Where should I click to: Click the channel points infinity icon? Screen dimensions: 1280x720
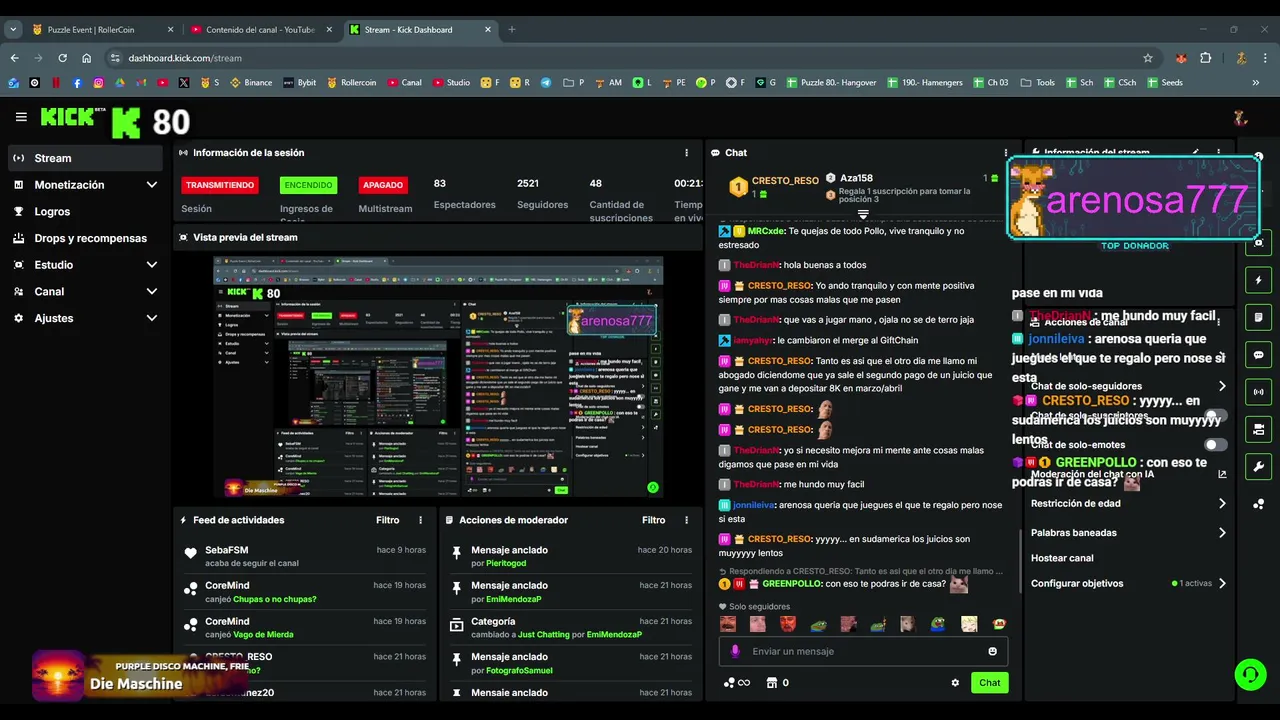coord(737,683)
